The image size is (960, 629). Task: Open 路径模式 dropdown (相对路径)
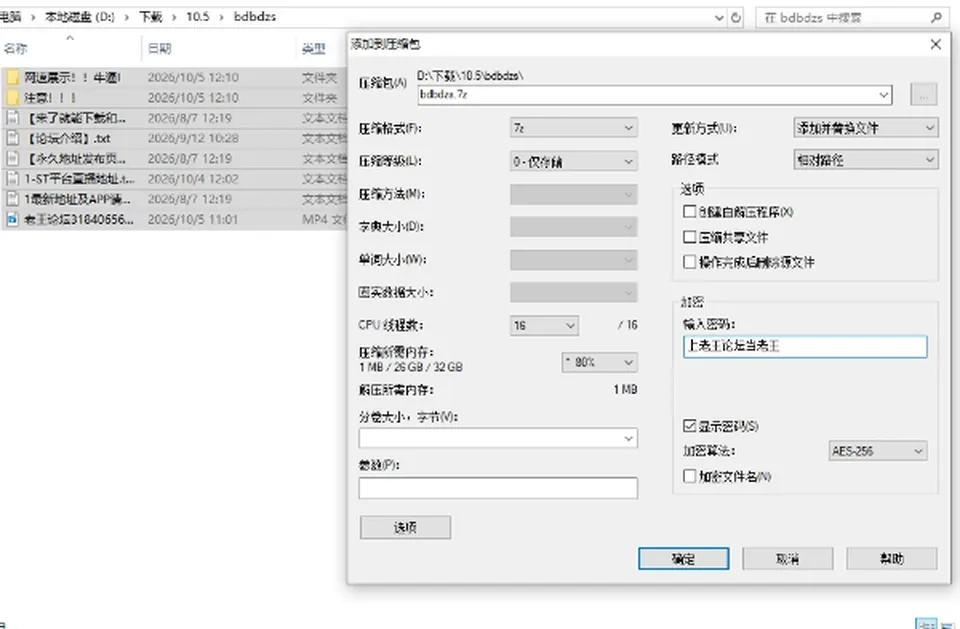[866, 160]
